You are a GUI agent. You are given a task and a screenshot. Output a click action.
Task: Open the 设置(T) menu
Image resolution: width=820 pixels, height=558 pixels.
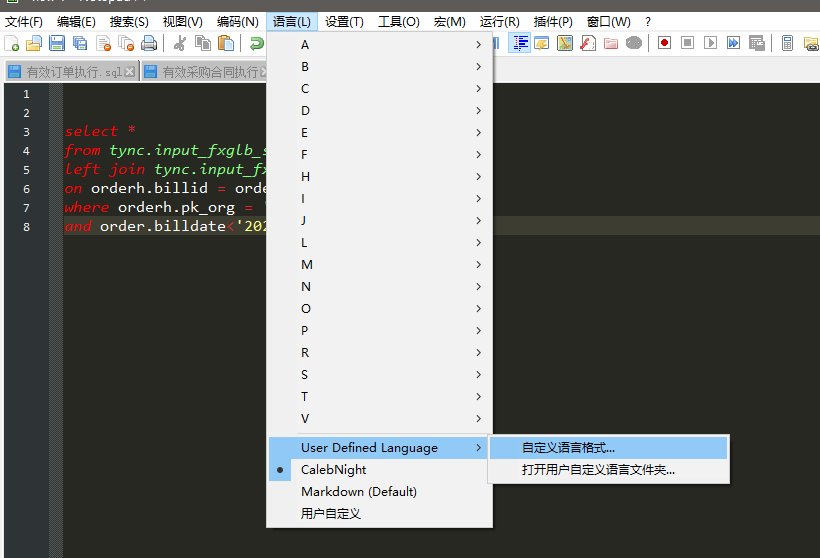[344, 22]
